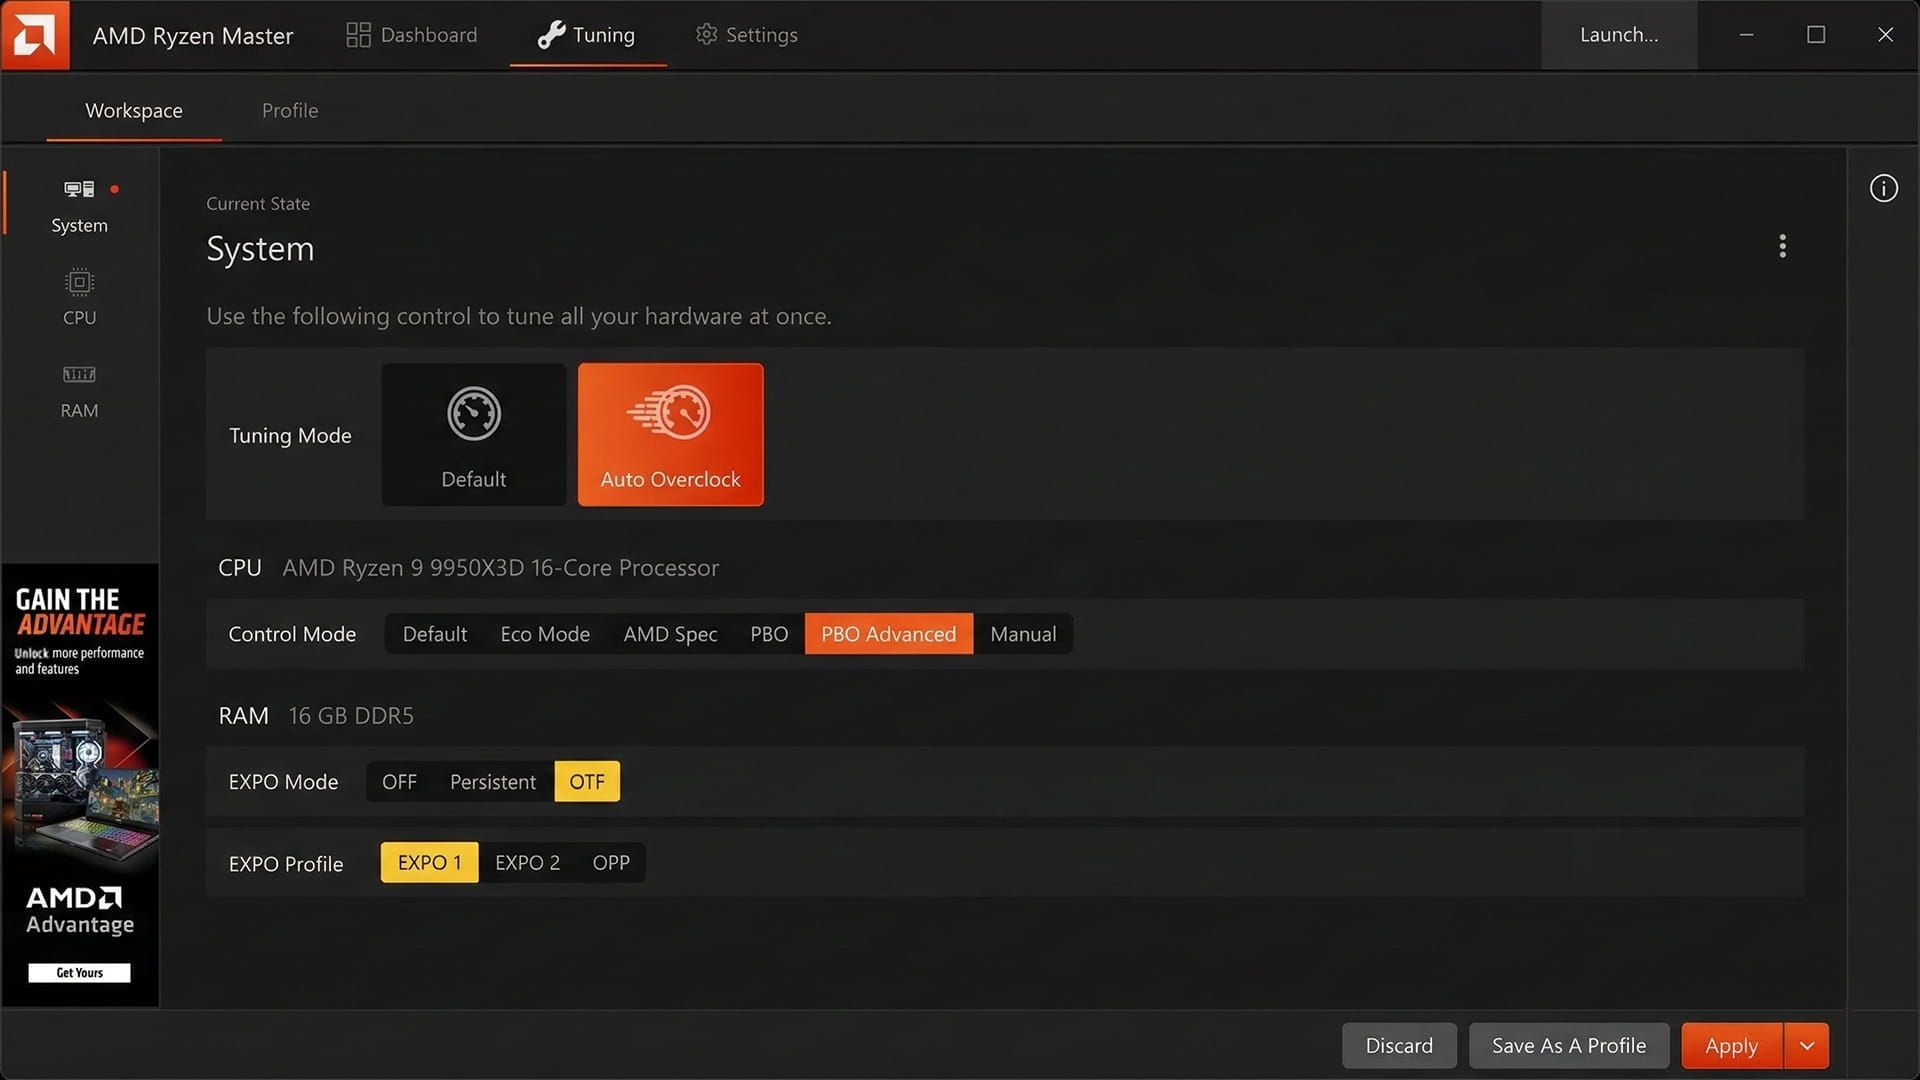The height and width of the screenshot is (1080, 1920).
Task: Open the three-dot options menu
Action: click(x=1782, y=246)
